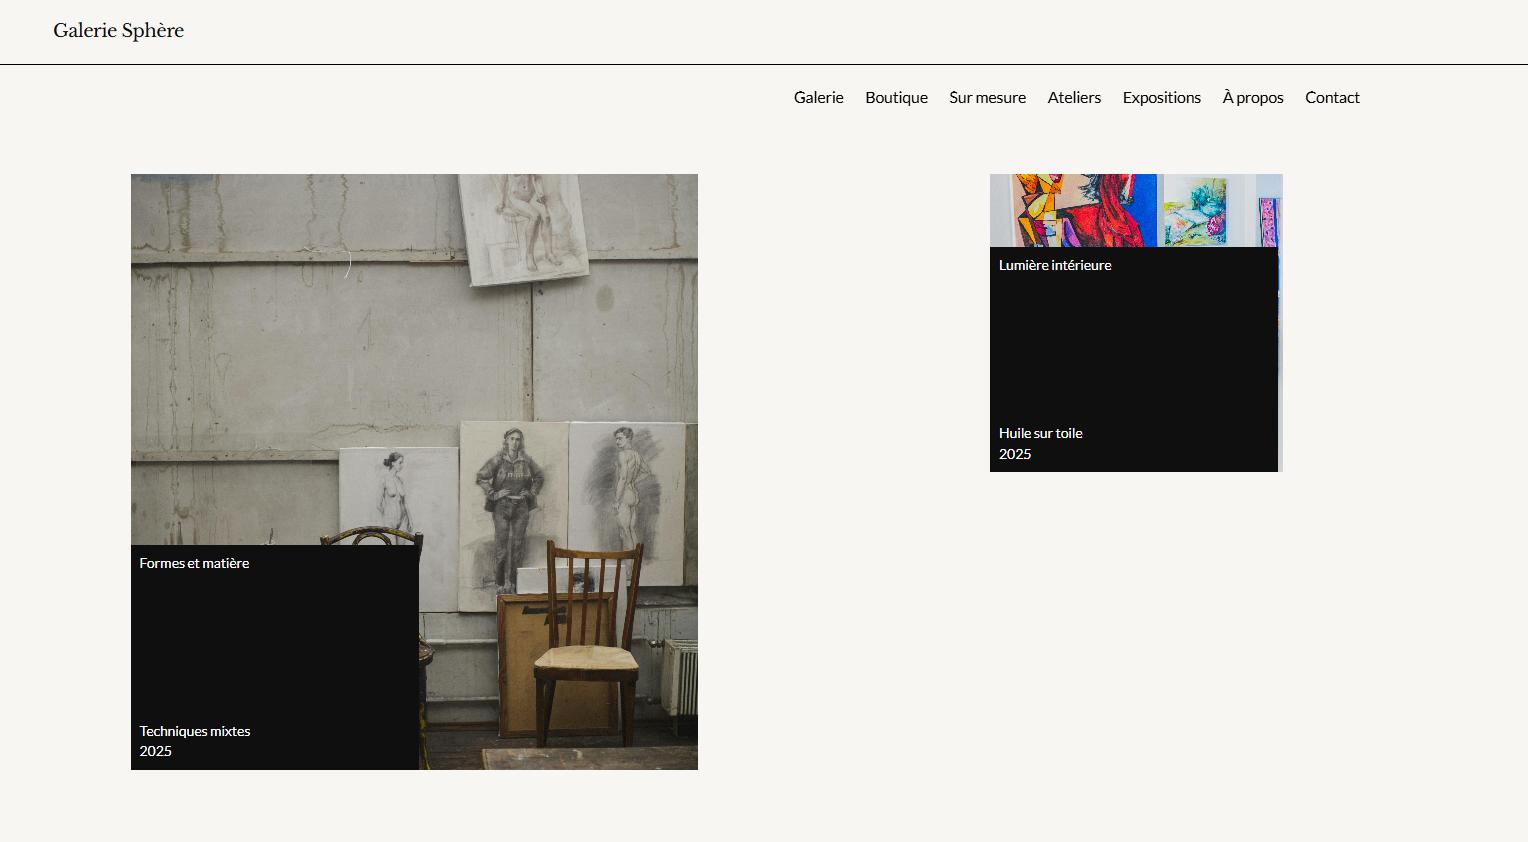Open the Galerie menu item

818,98
